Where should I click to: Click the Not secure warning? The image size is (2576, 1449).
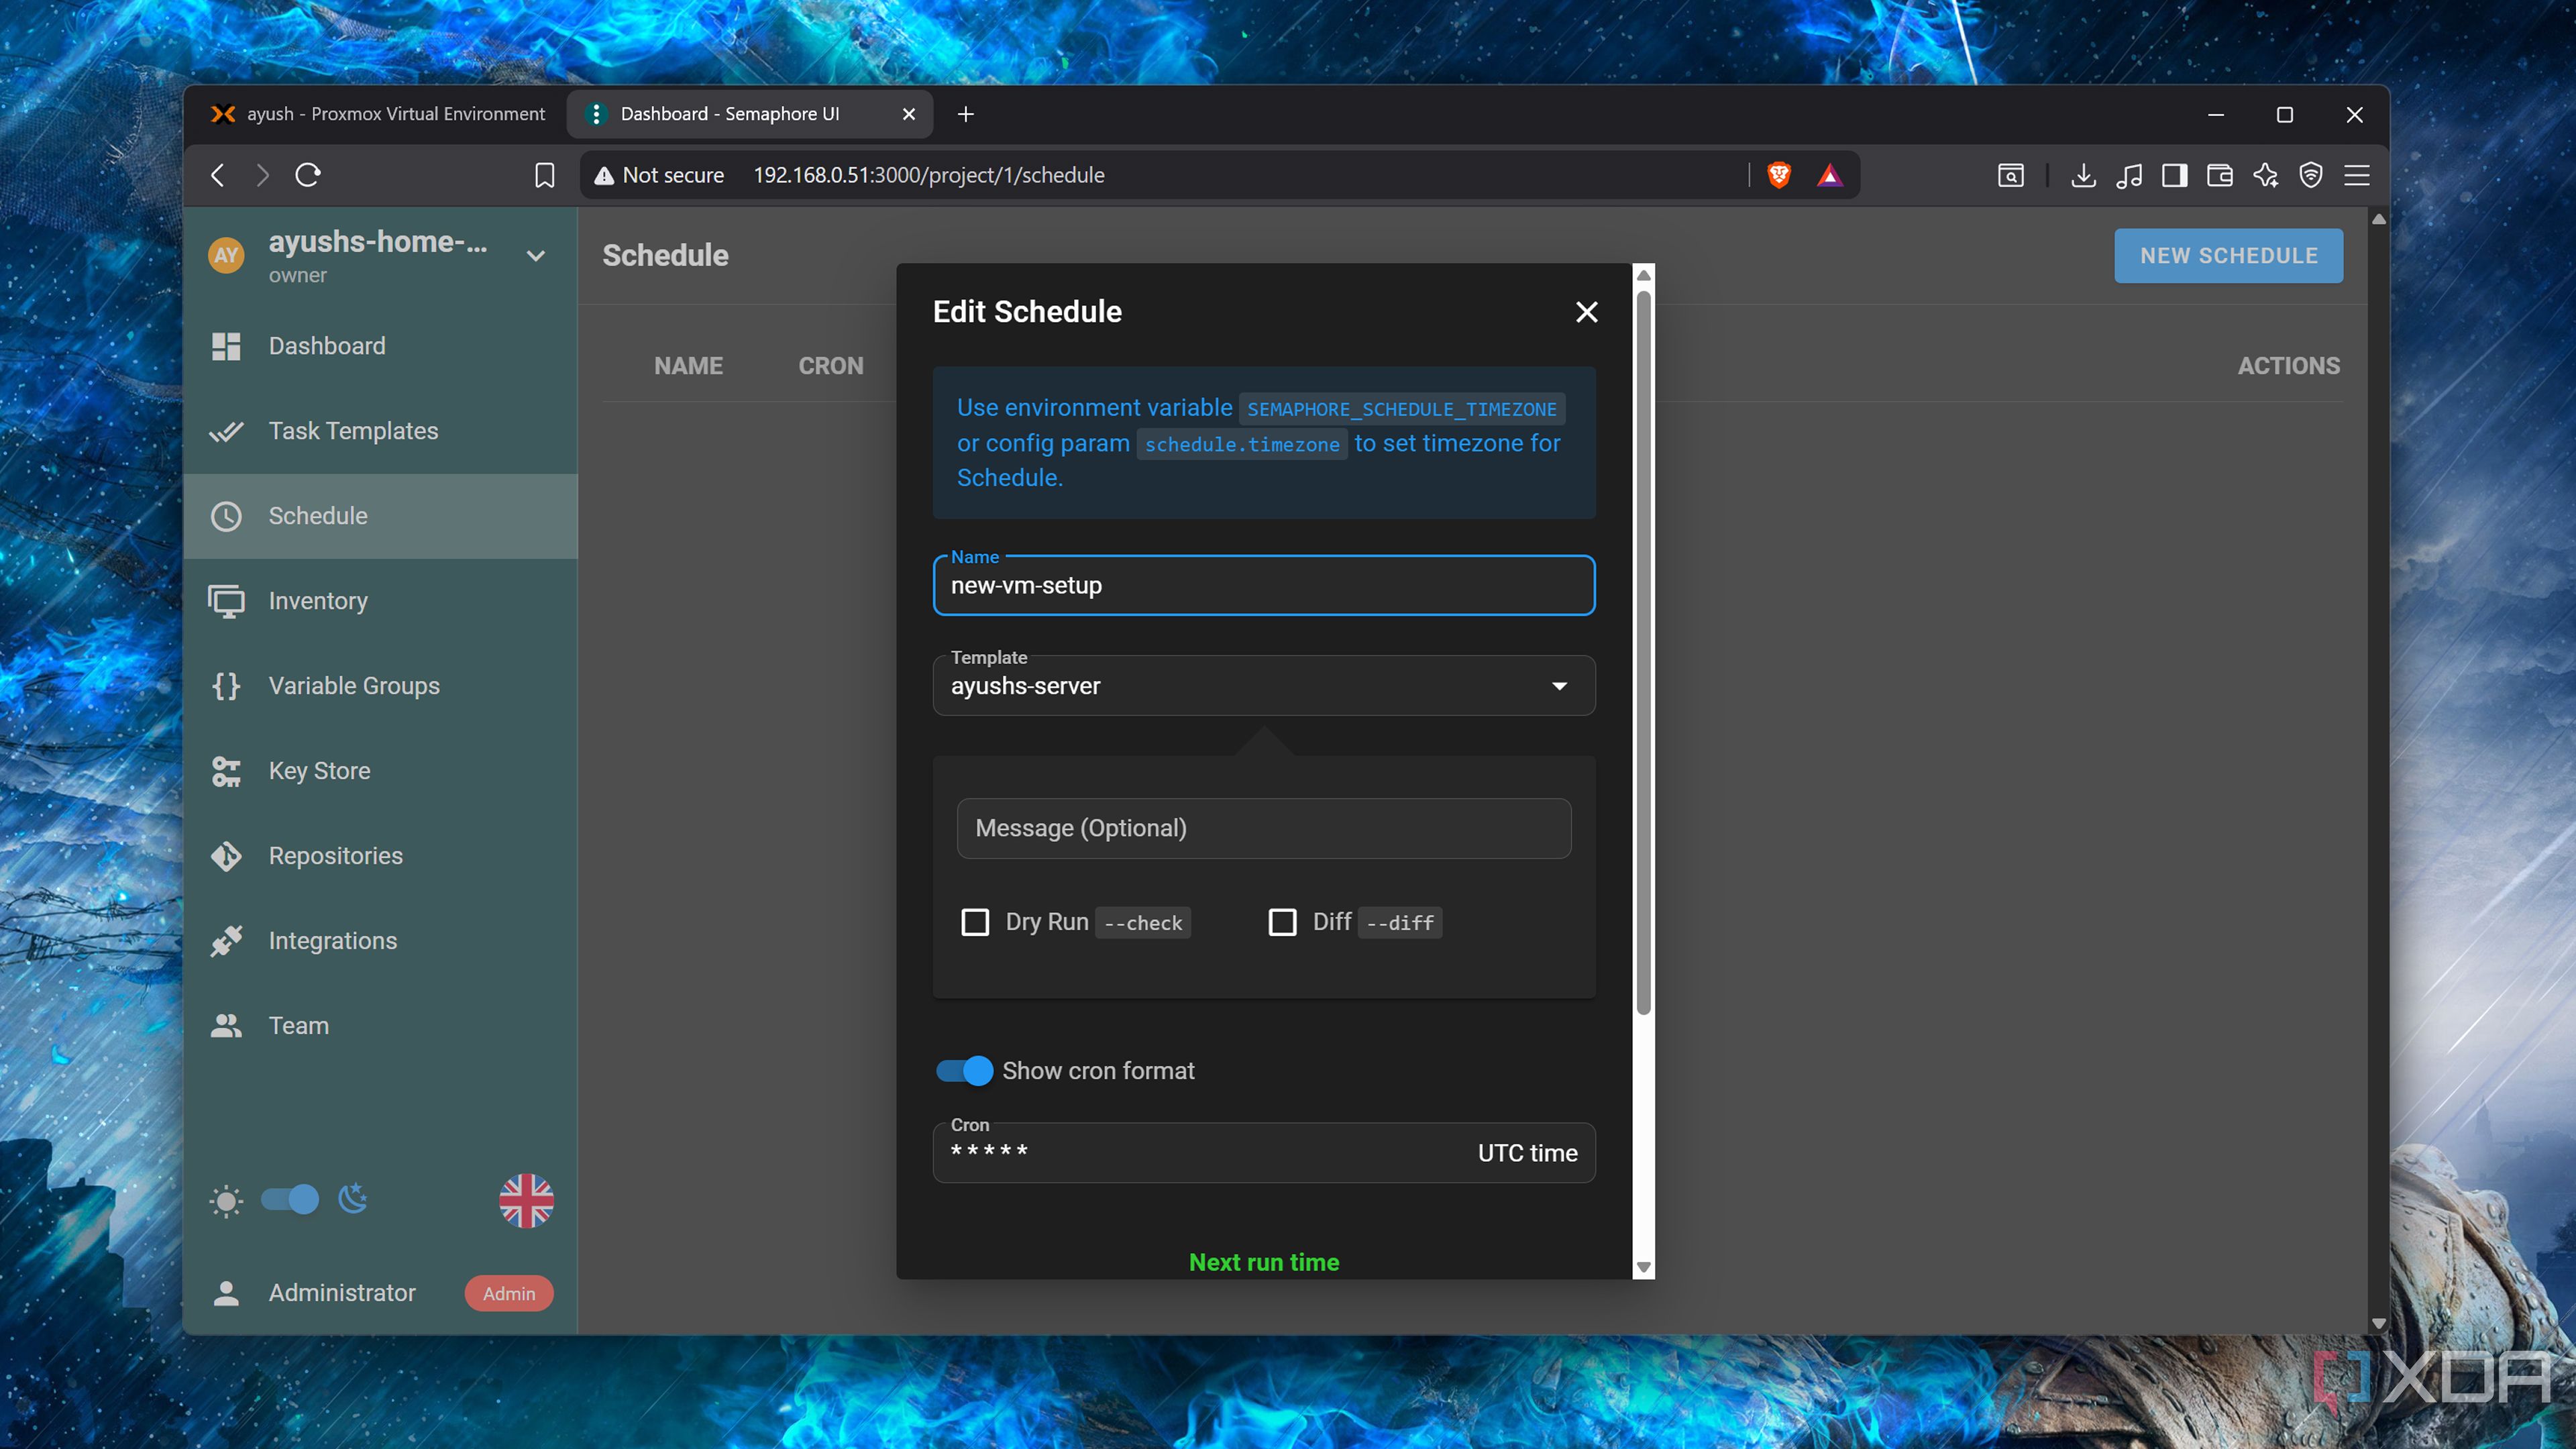click(x=659, y=175)
